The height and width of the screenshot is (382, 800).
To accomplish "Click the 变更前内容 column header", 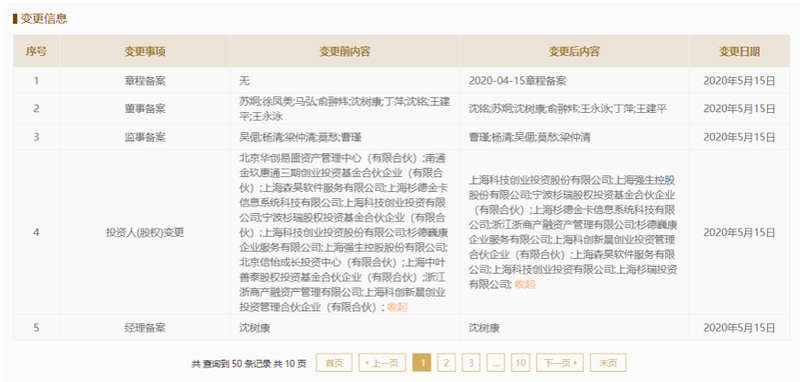I will 345,51.
